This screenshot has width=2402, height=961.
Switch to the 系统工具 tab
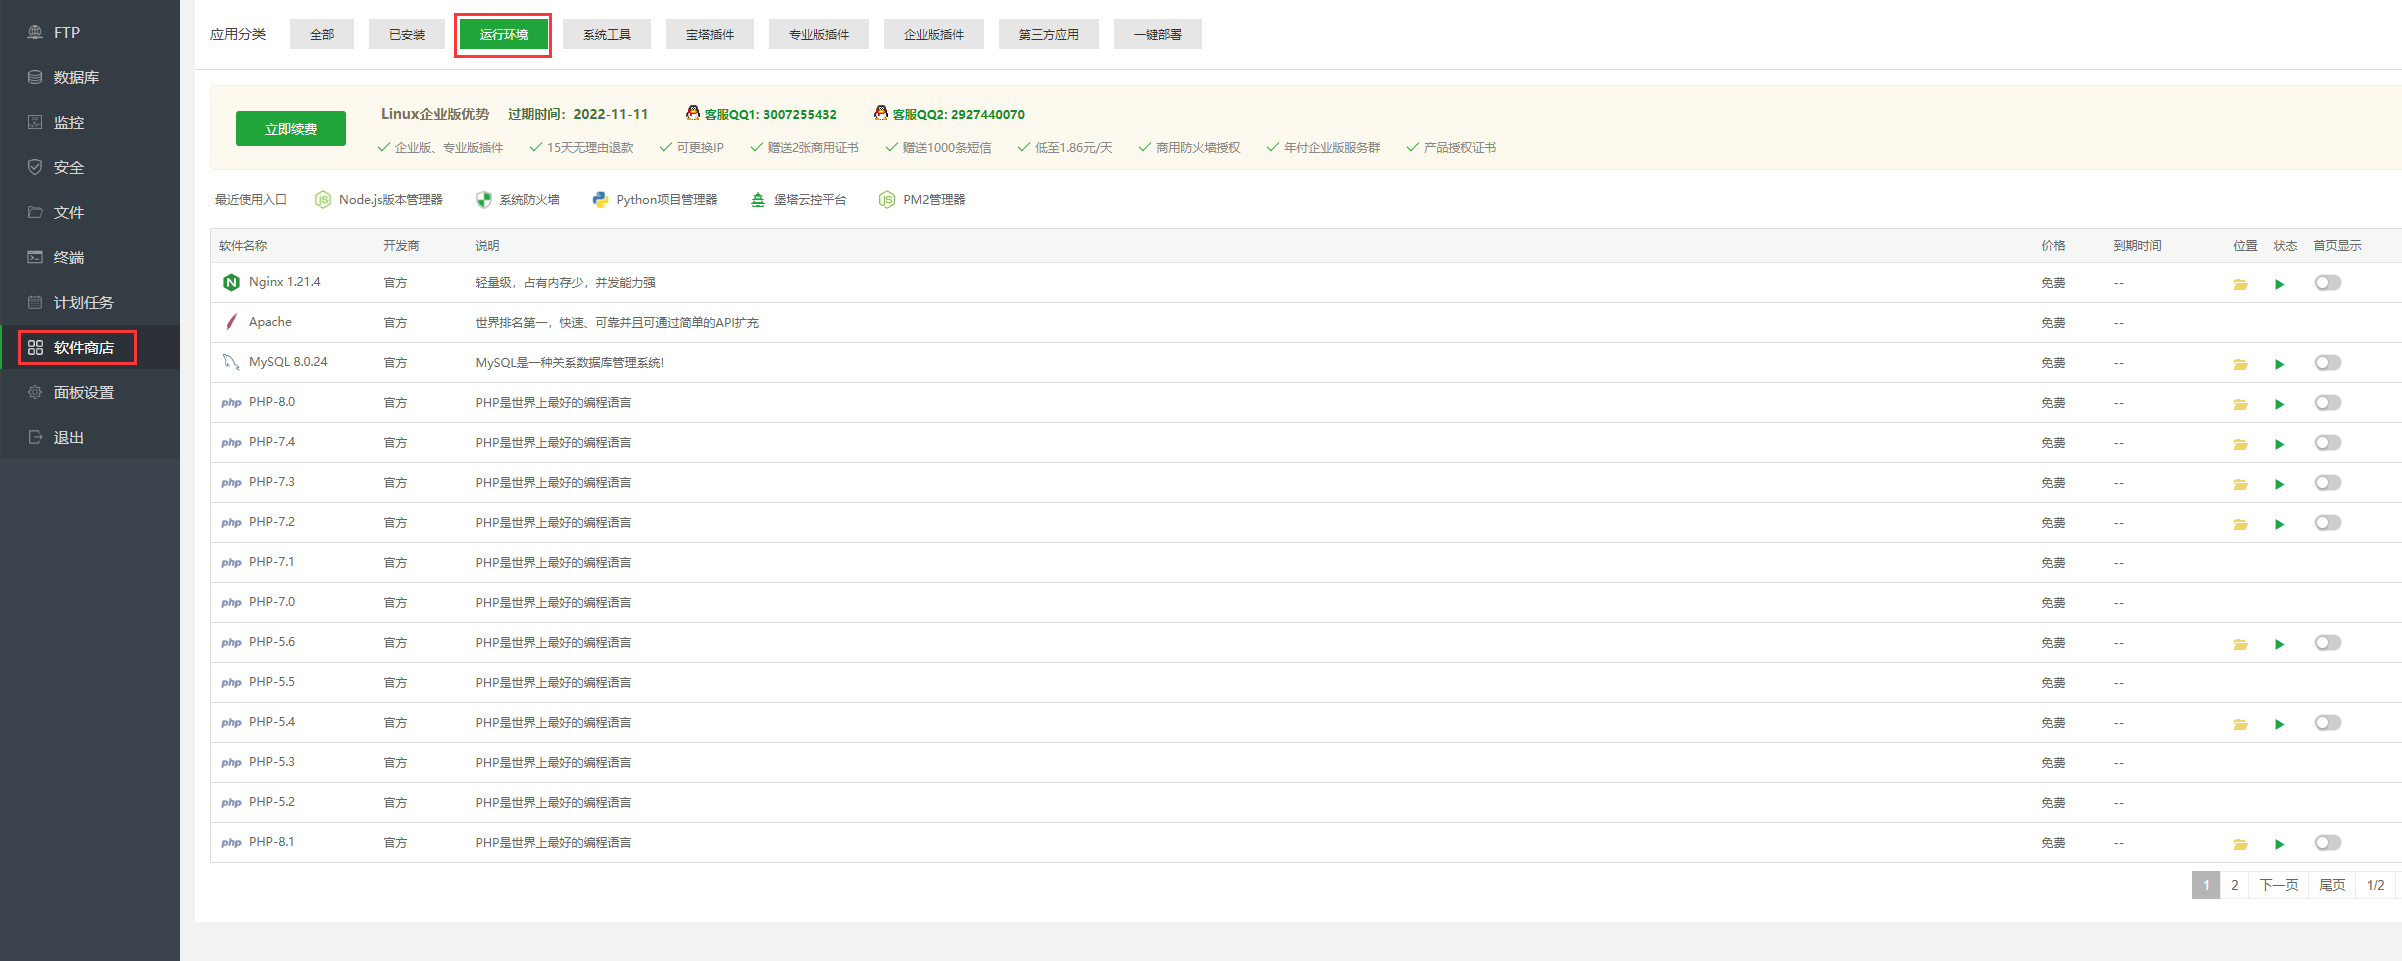[607, 34]
